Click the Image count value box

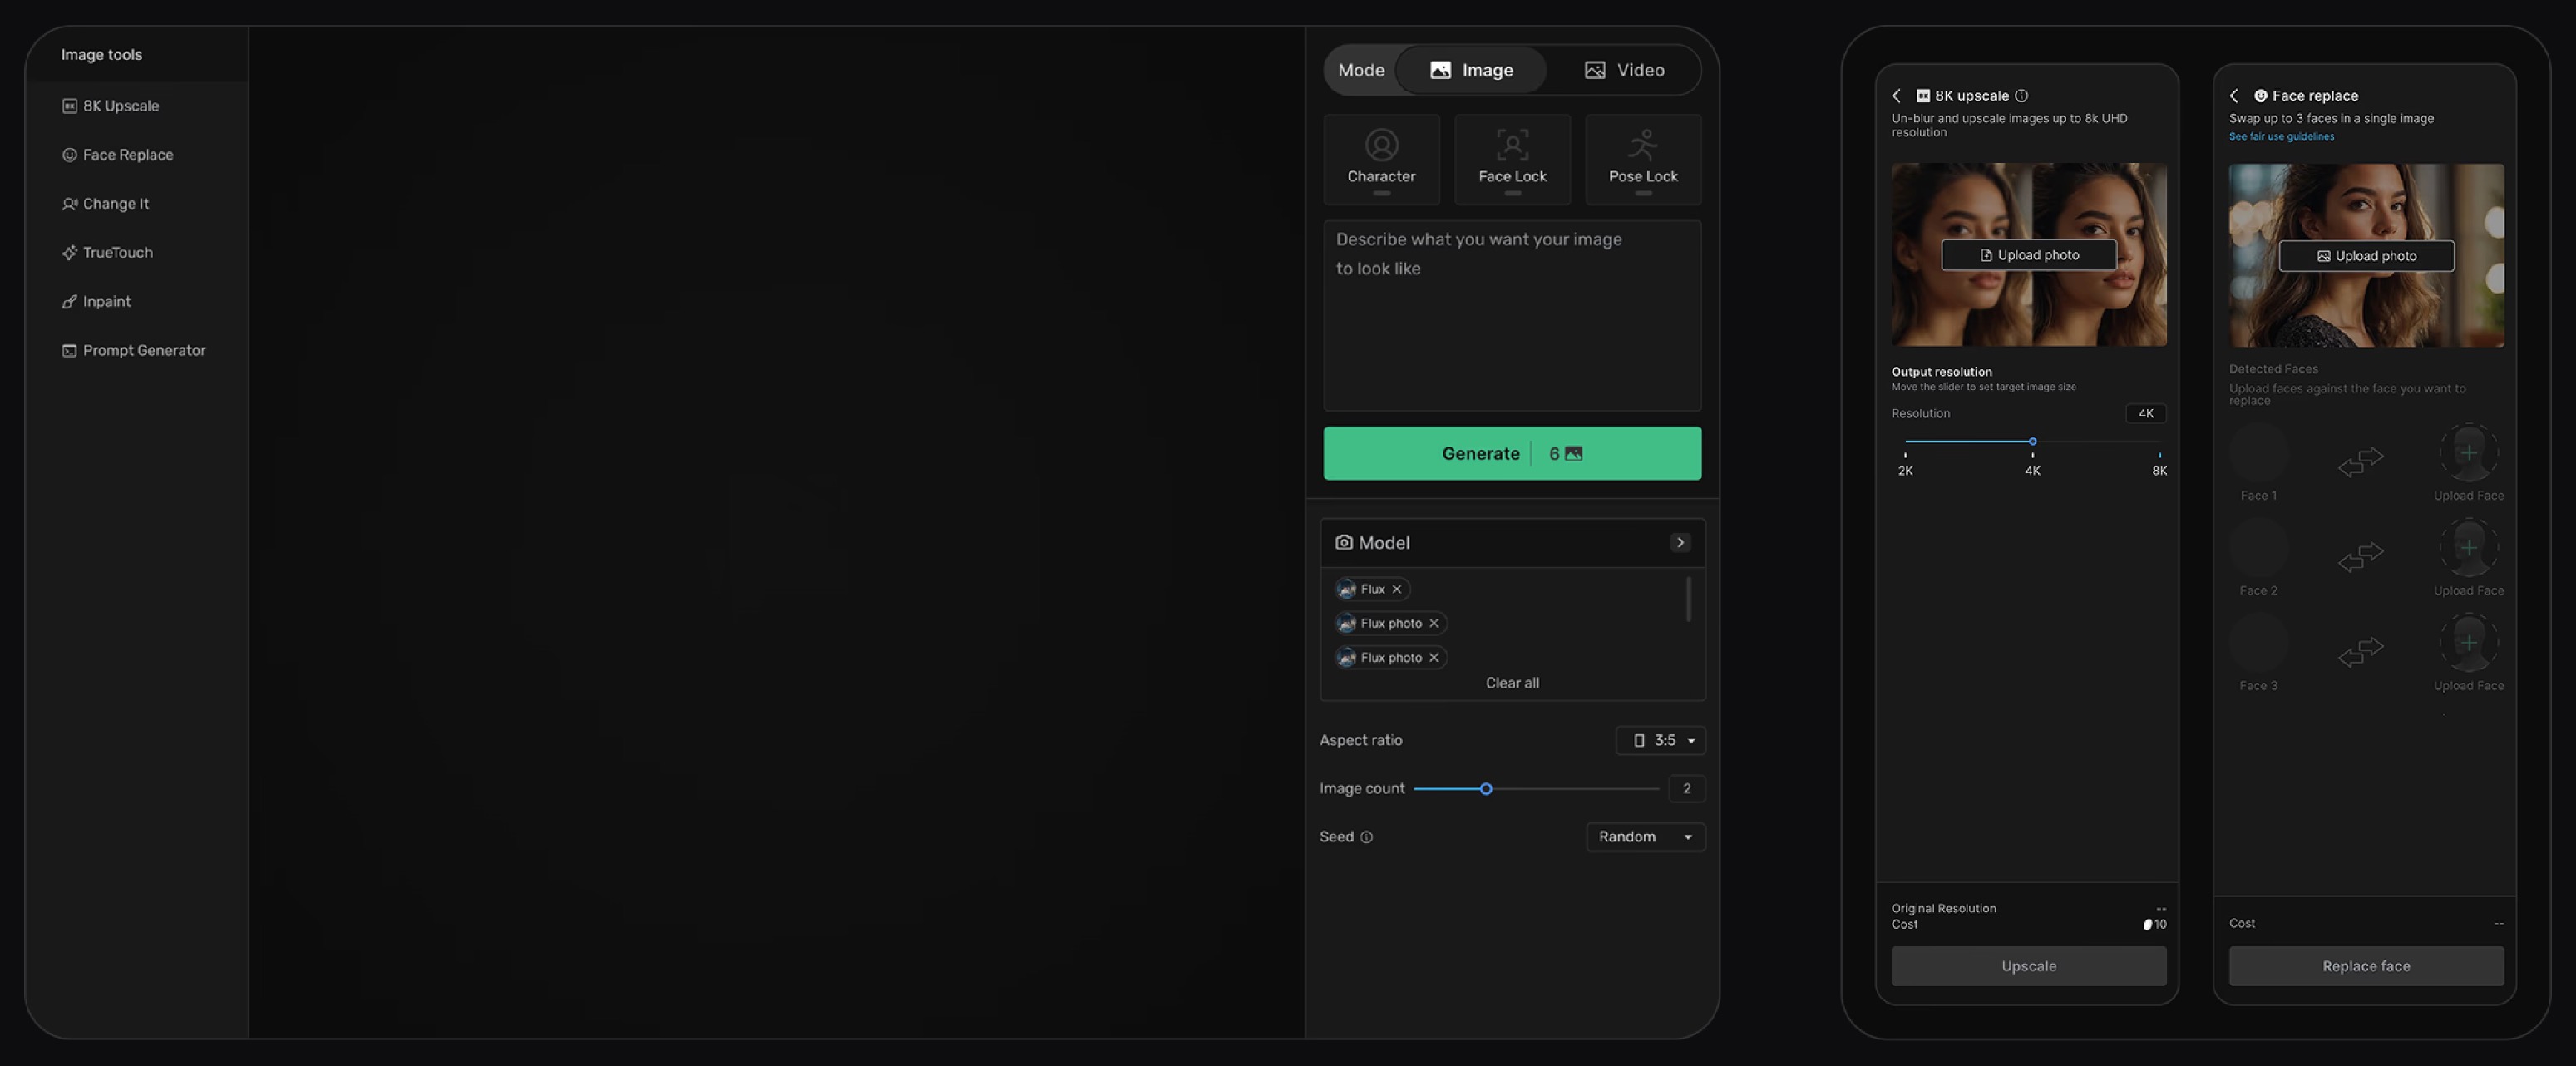pyautogui.click(x=1686, y=789)
